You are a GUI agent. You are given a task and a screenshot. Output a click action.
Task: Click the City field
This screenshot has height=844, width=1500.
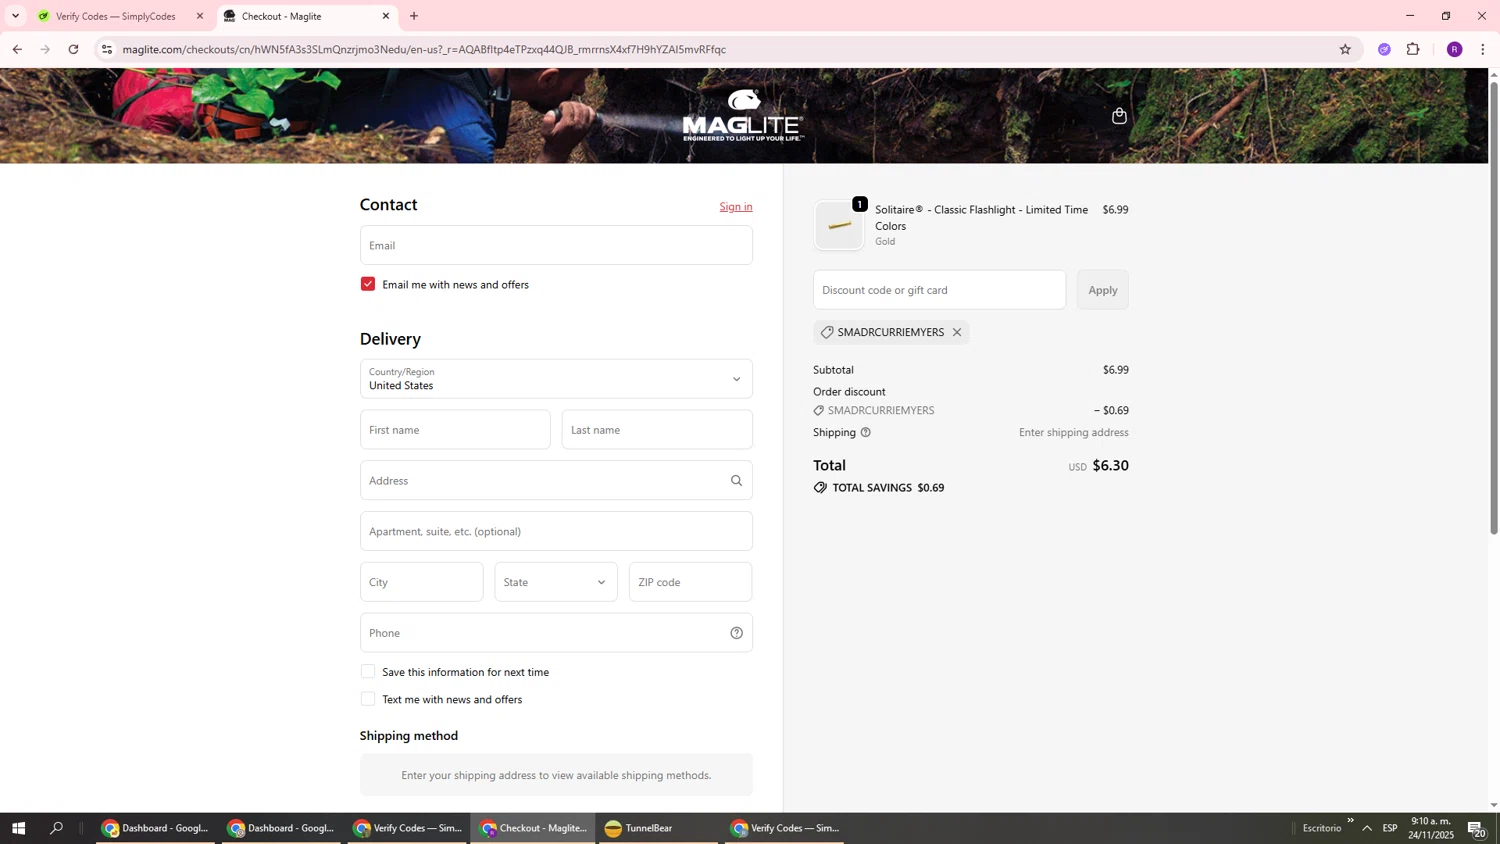422,582
